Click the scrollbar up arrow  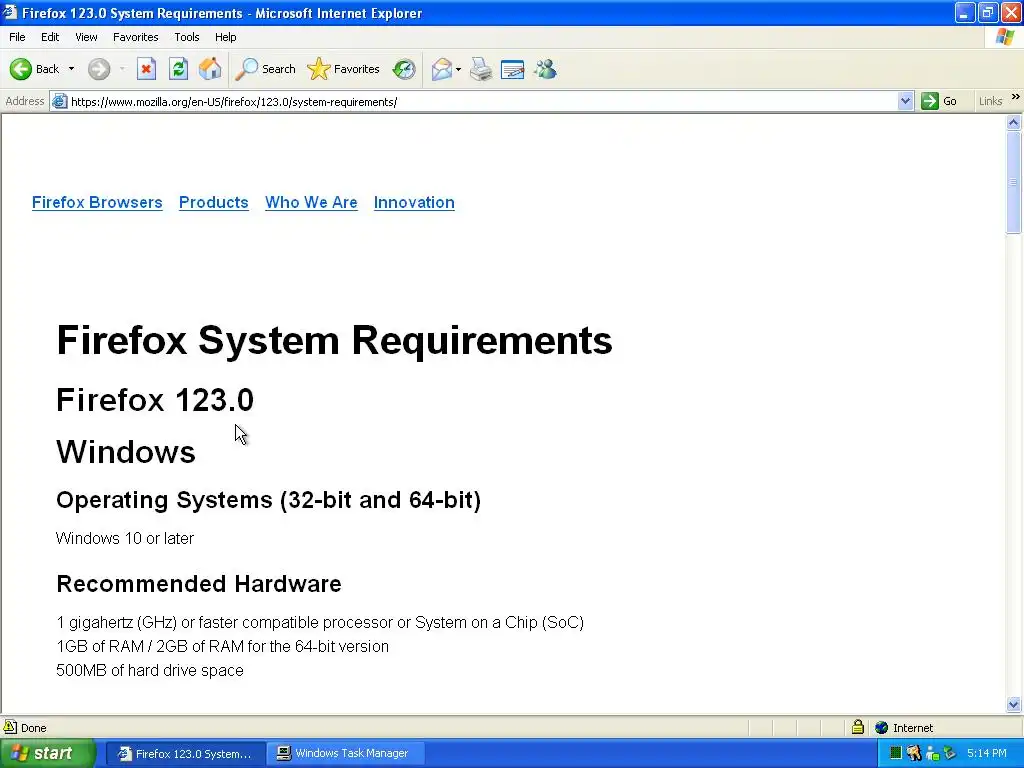(1014, 122)
